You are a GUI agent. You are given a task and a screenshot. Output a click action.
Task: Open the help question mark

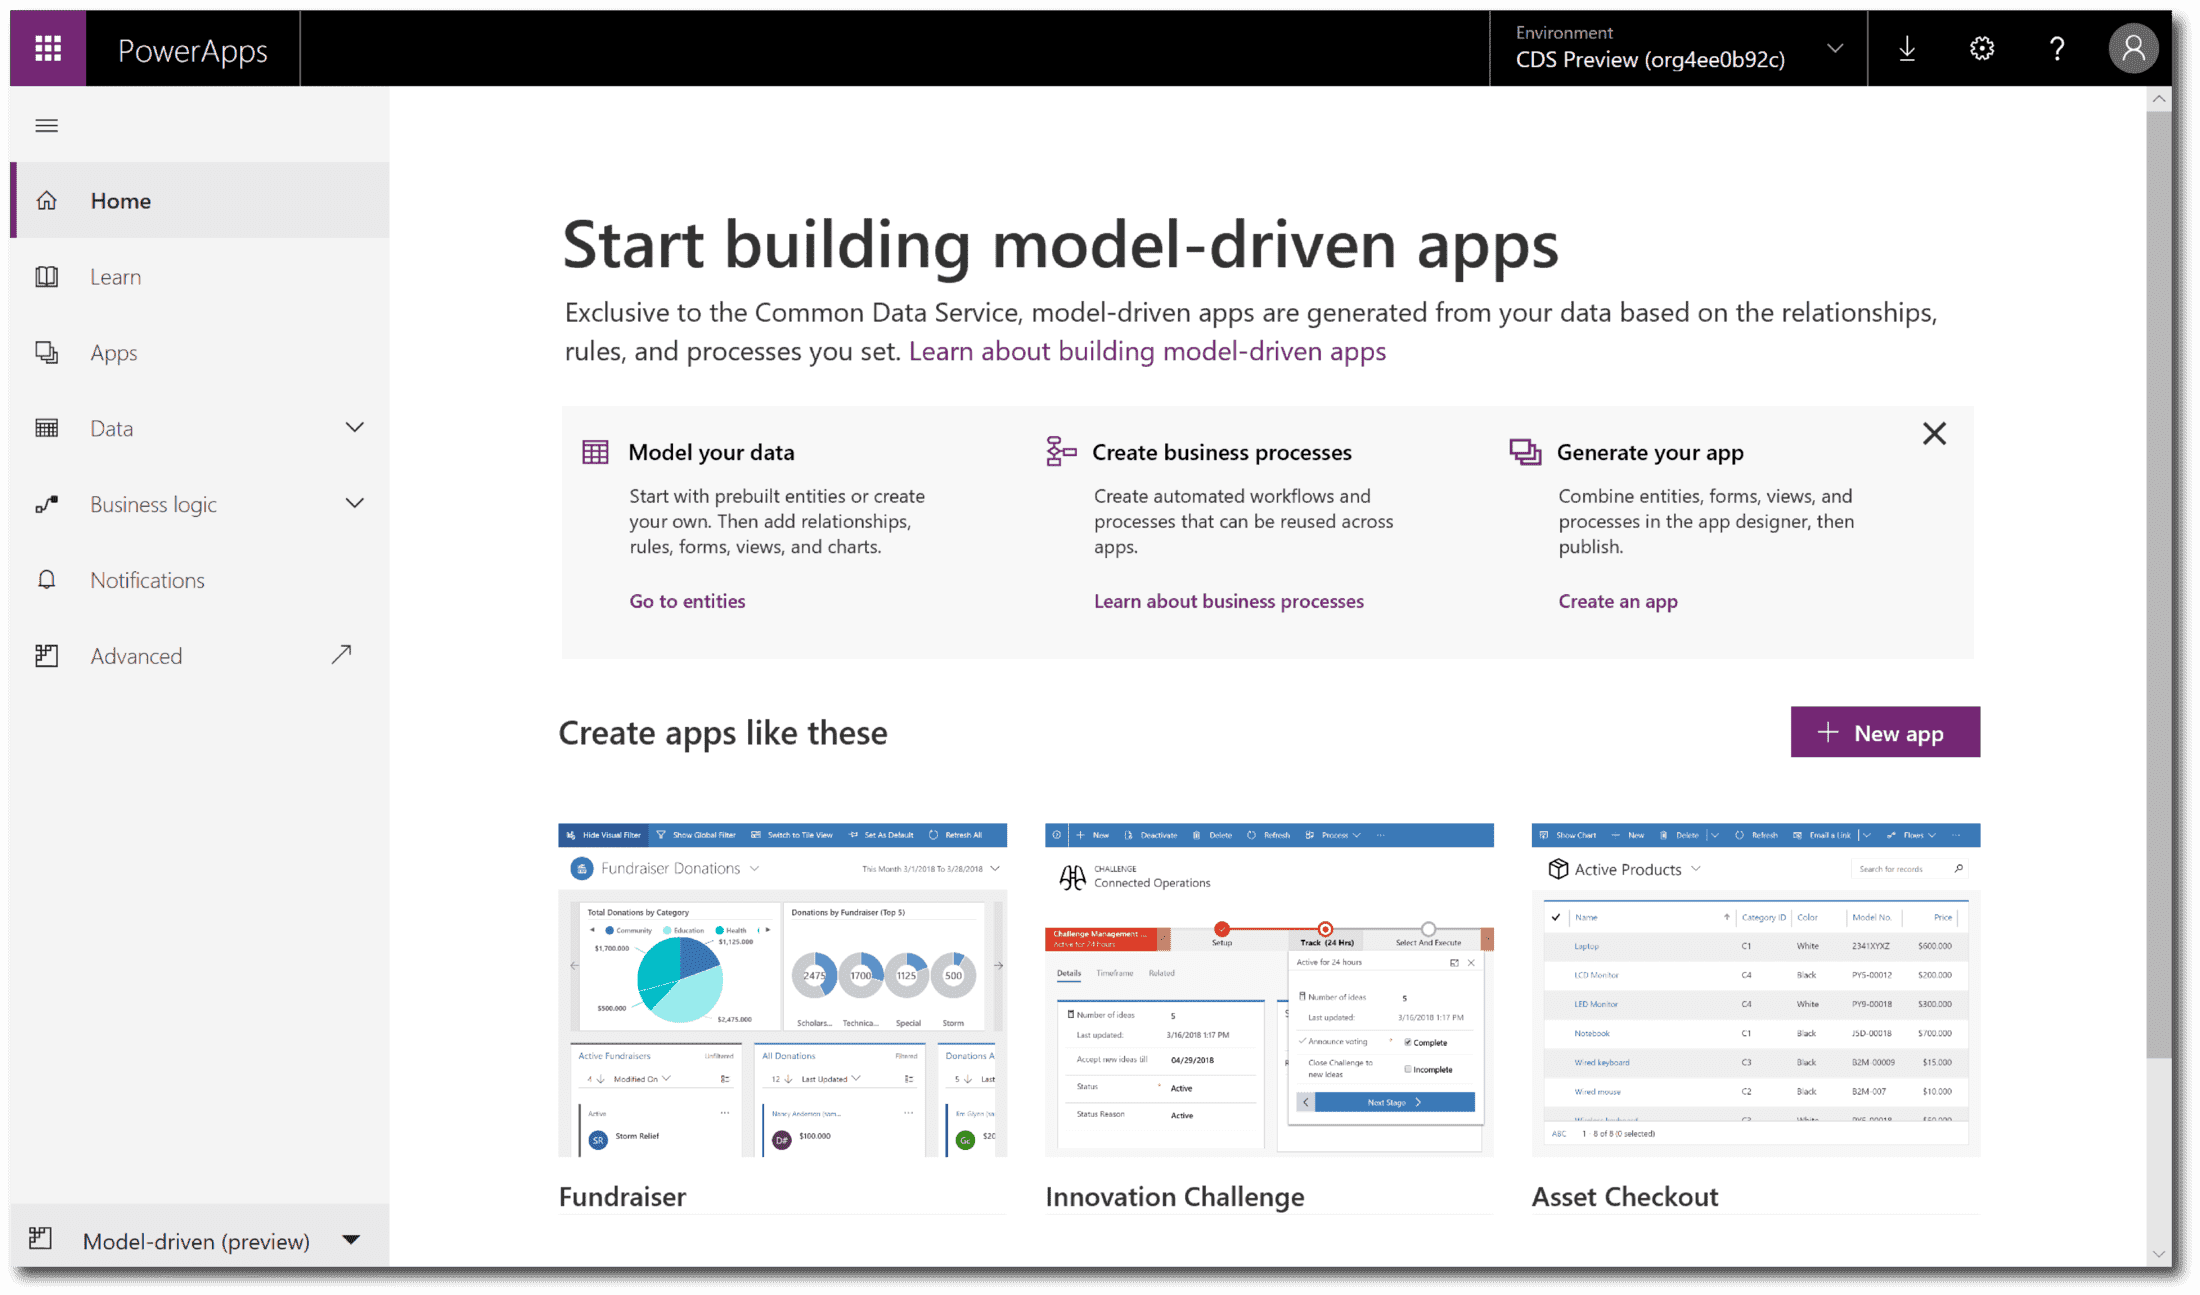click(x=2057, y=49)
